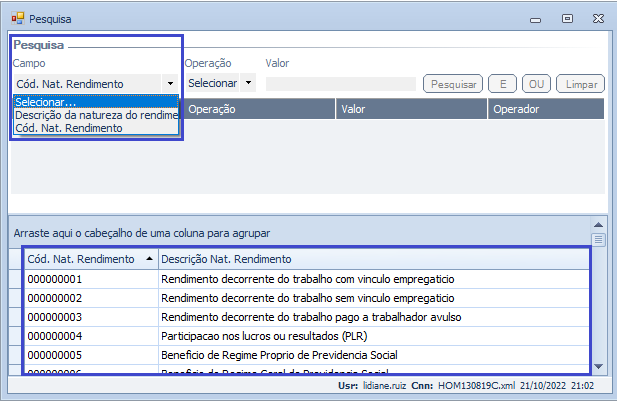Click the scroll down arrow of results grid

(x=599, y=366)
